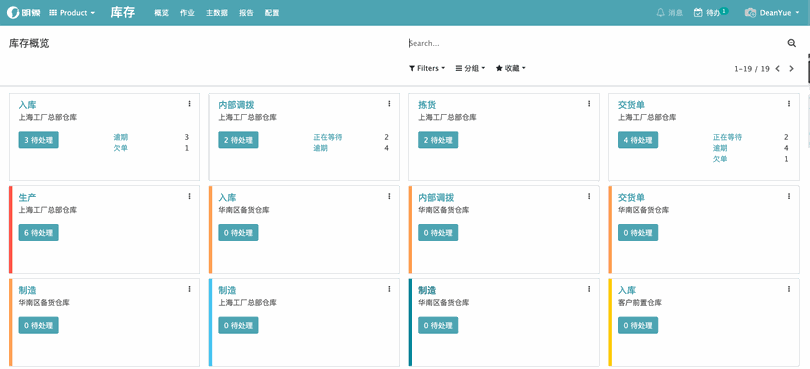
Task: Click 0 待处理 on 入库 客户前置仓库 card
Action: point(638,325)
